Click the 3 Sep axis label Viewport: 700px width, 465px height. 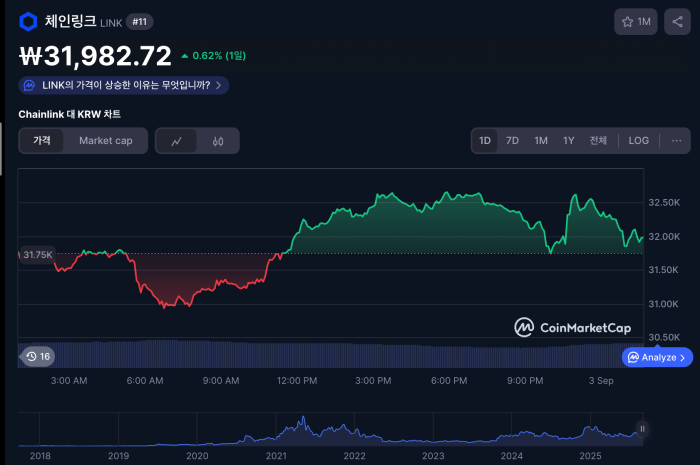click(601, 381)
